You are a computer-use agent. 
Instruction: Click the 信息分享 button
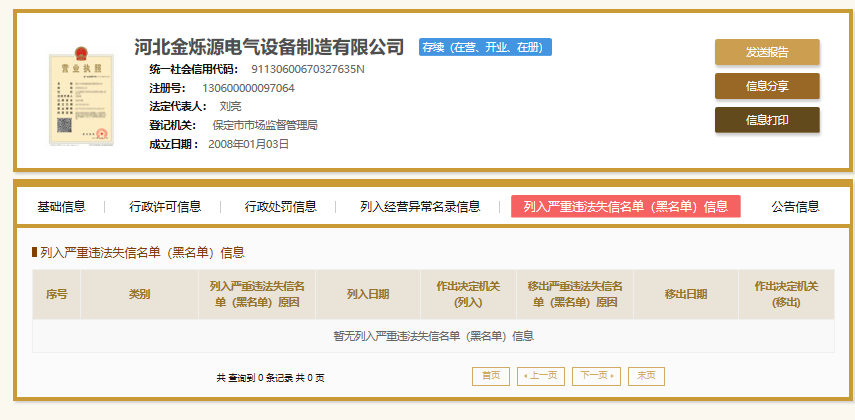point(767,86)
